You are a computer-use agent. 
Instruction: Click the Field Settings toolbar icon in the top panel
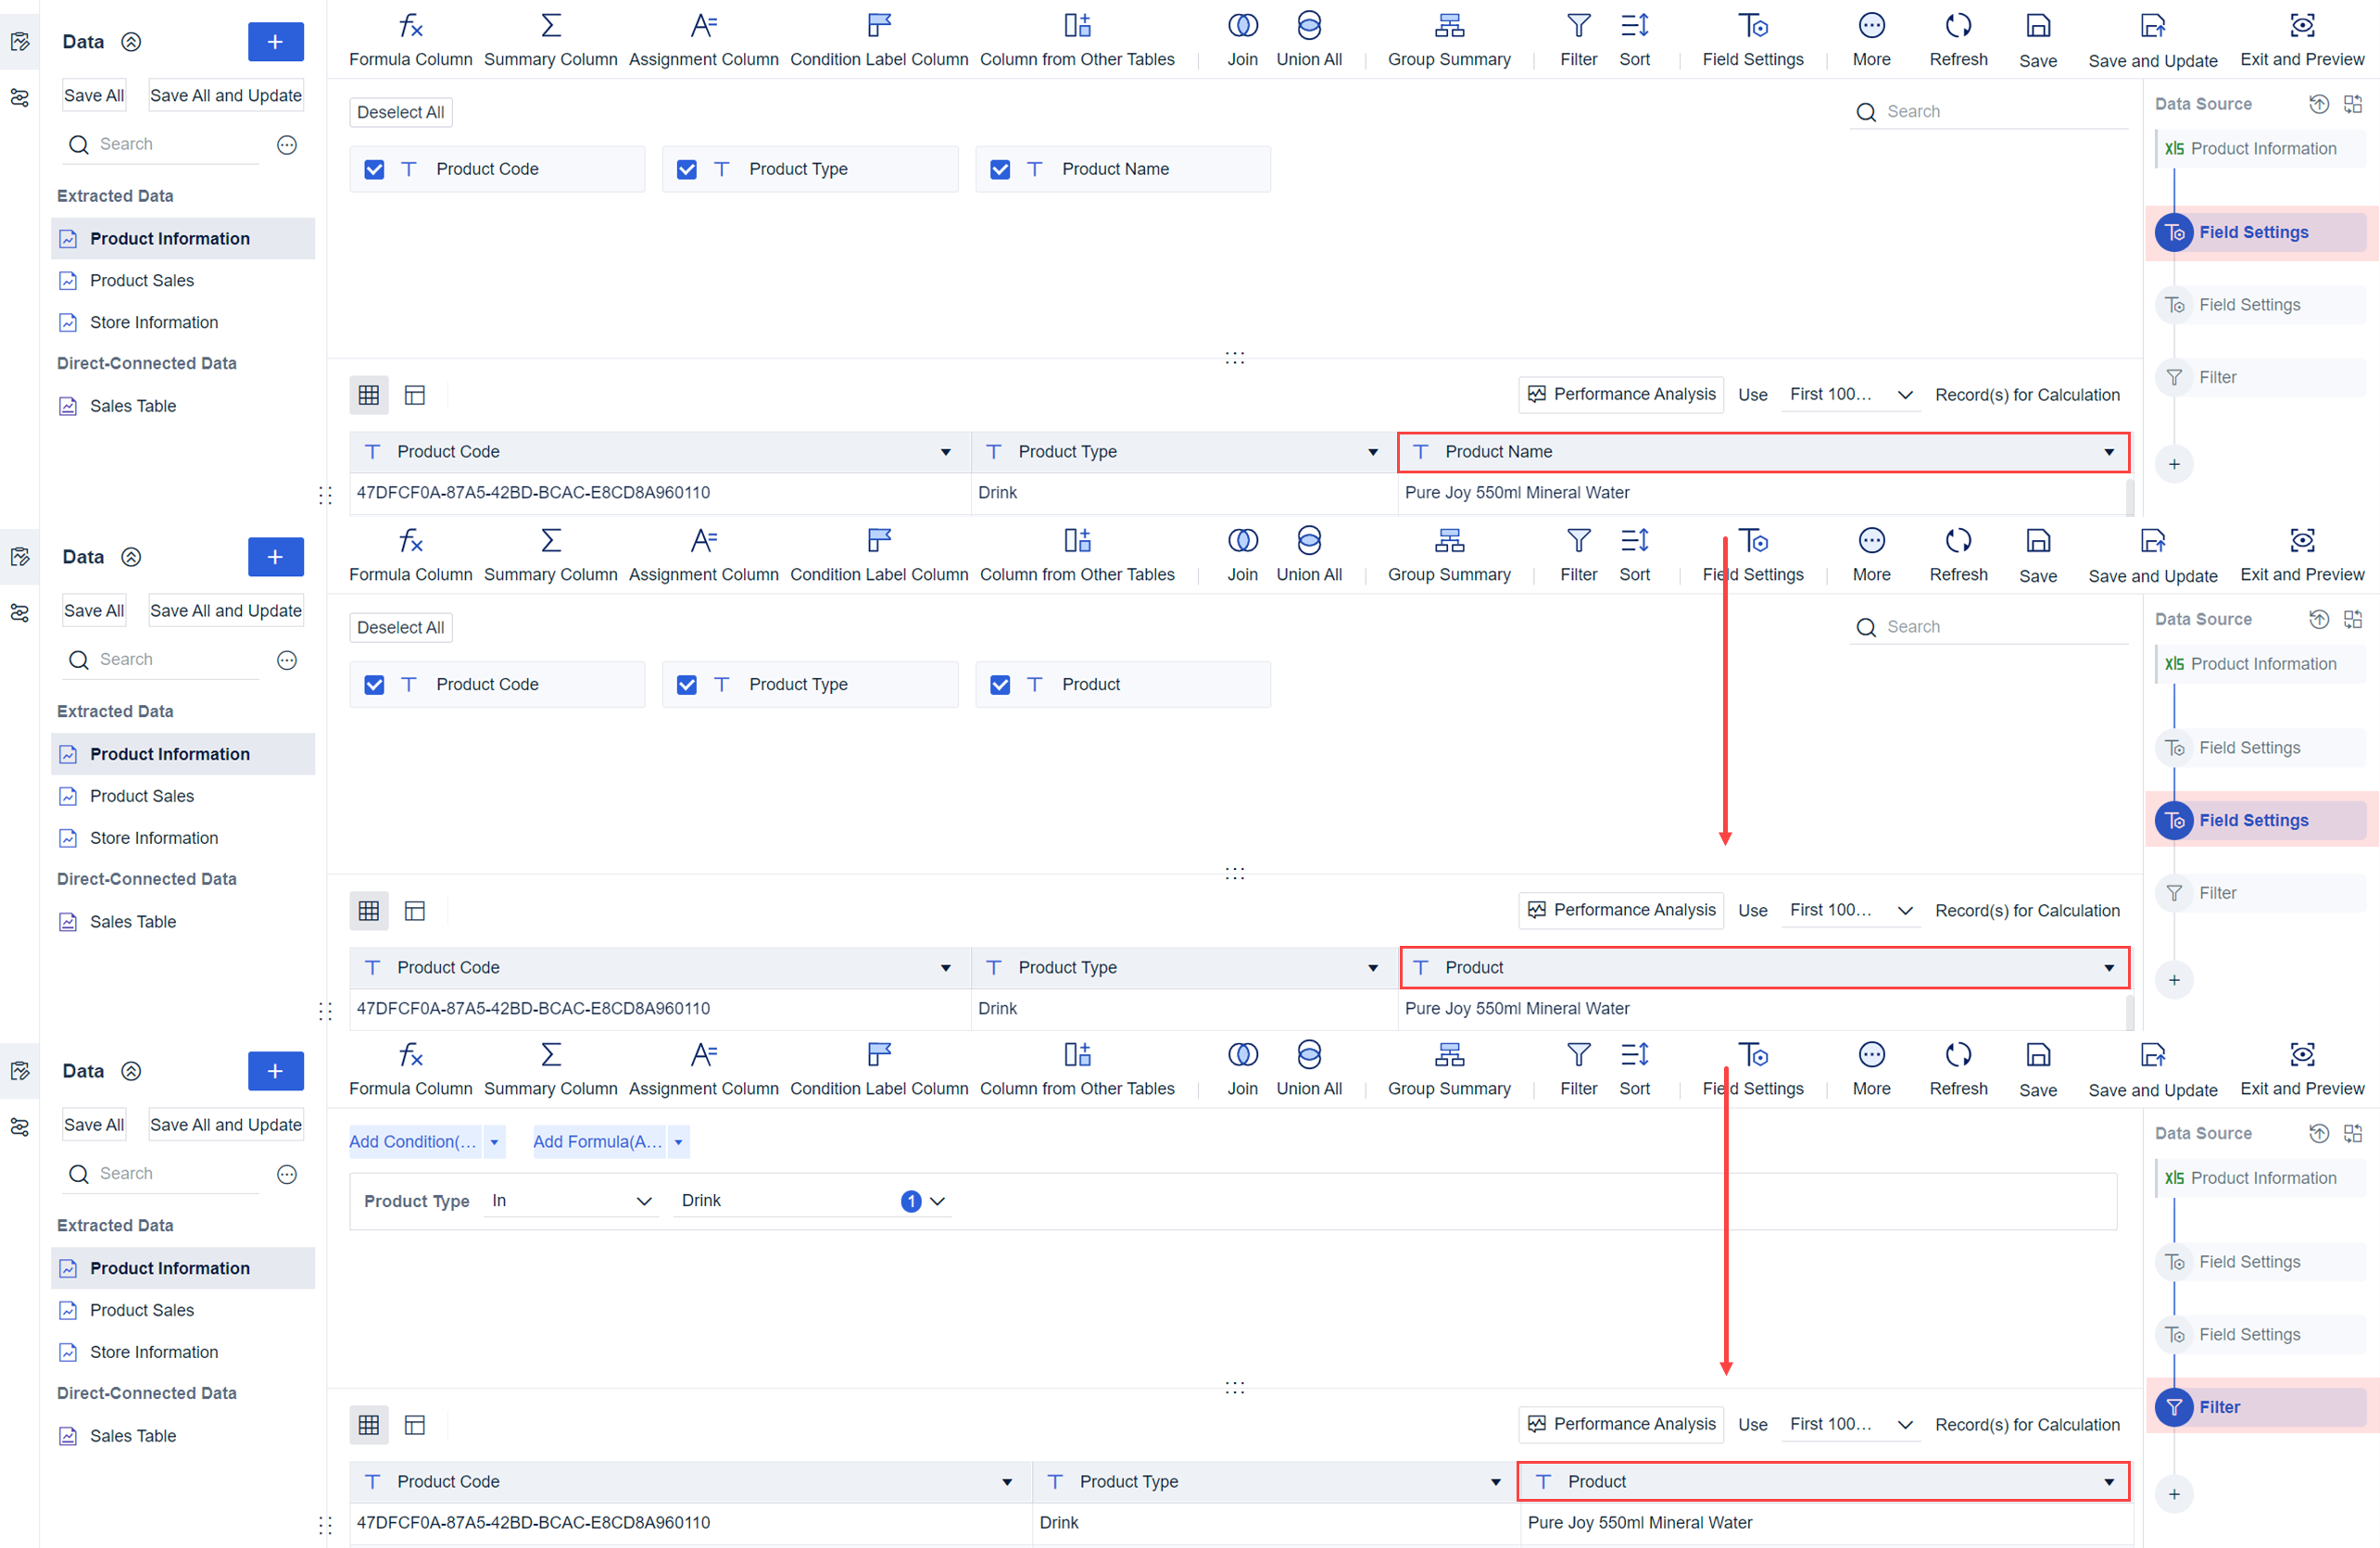(1752, 26)
